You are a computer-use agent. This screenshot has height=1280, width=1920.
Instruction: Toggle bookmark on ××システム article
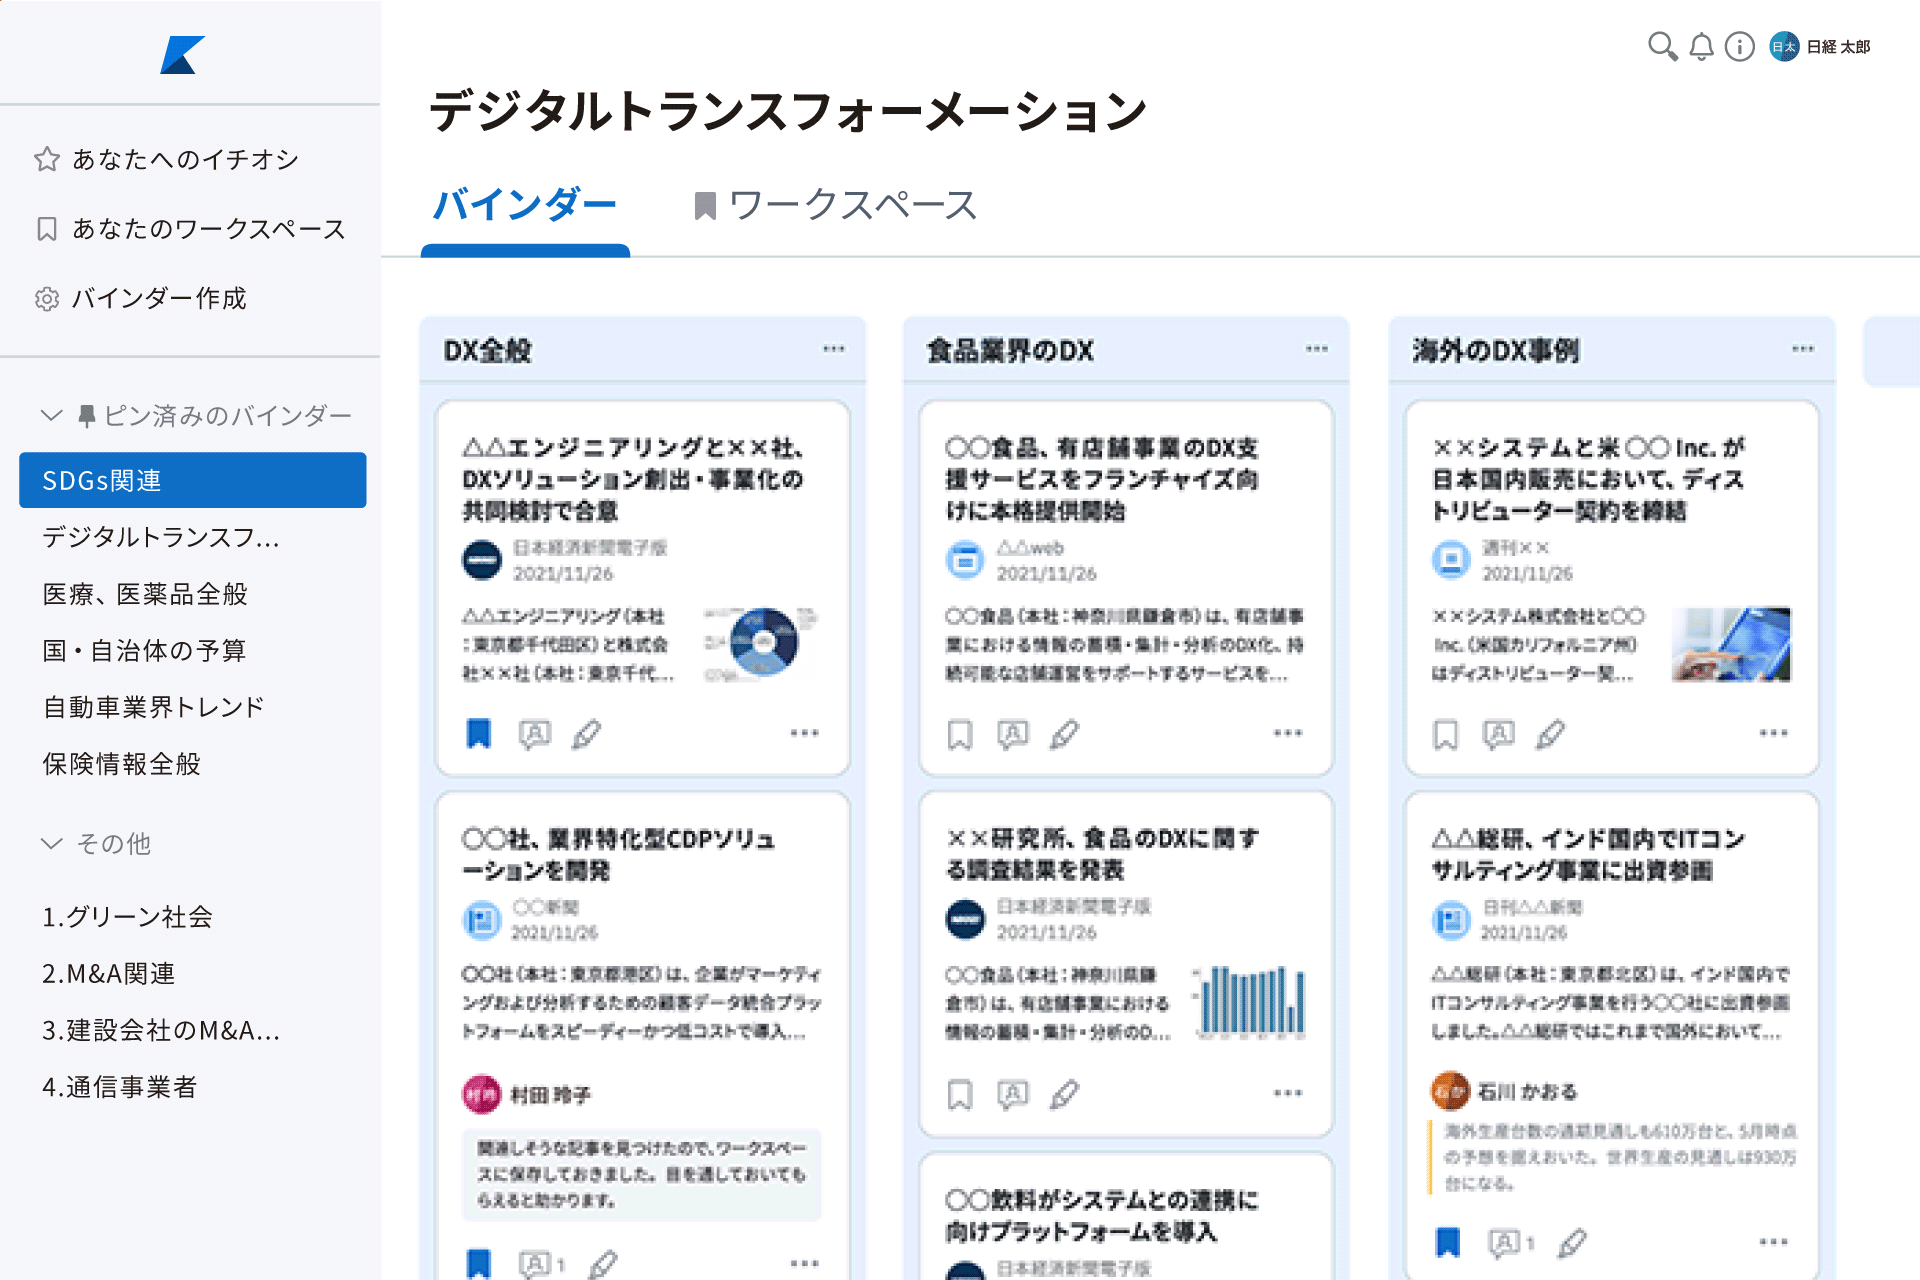tap(1446, 734)
